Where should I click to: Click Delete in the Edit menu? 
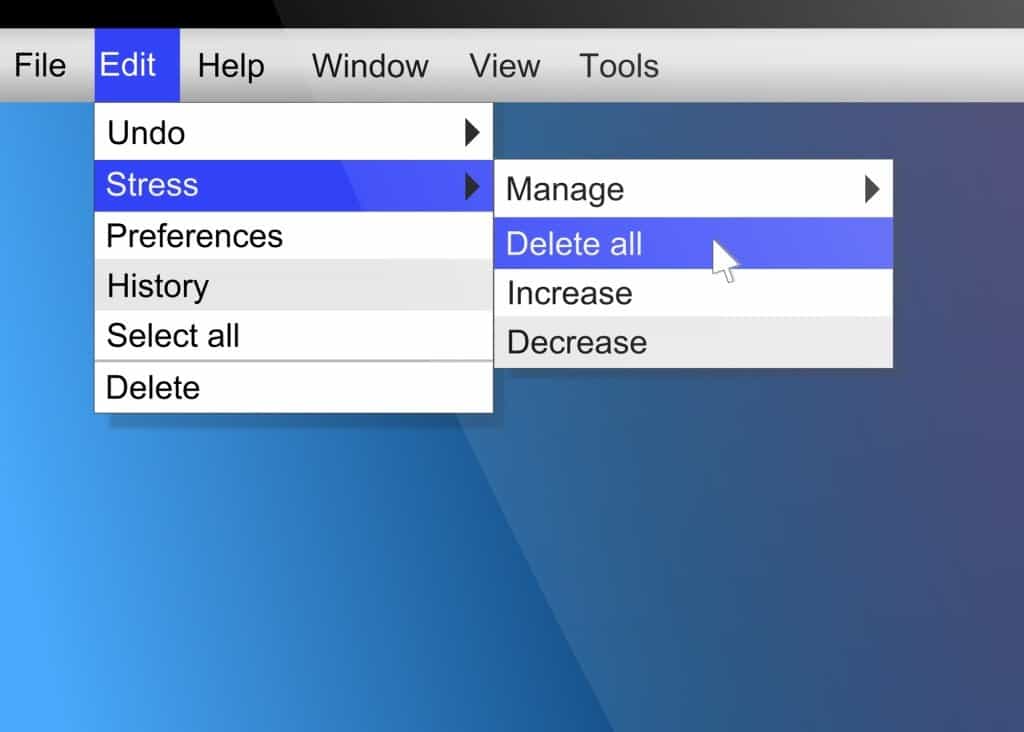153,387
